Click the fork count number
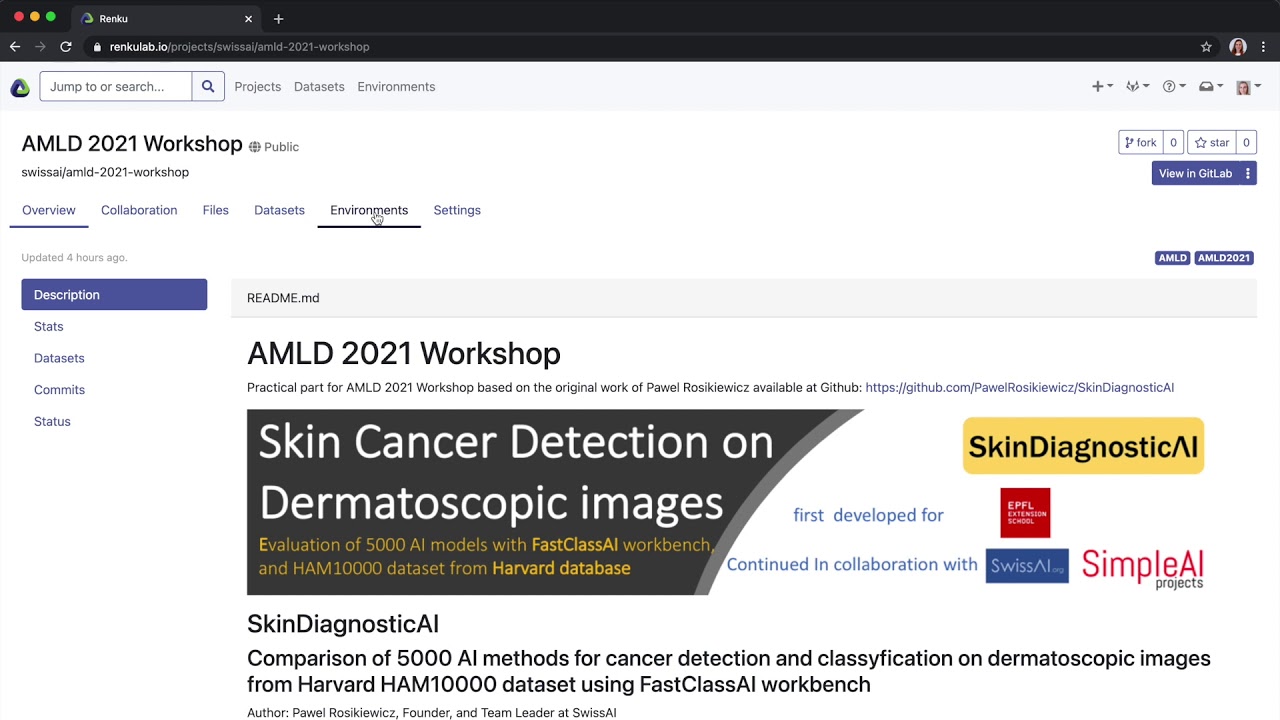Viewport: 1280px width, 720px height. point(1173,142)
